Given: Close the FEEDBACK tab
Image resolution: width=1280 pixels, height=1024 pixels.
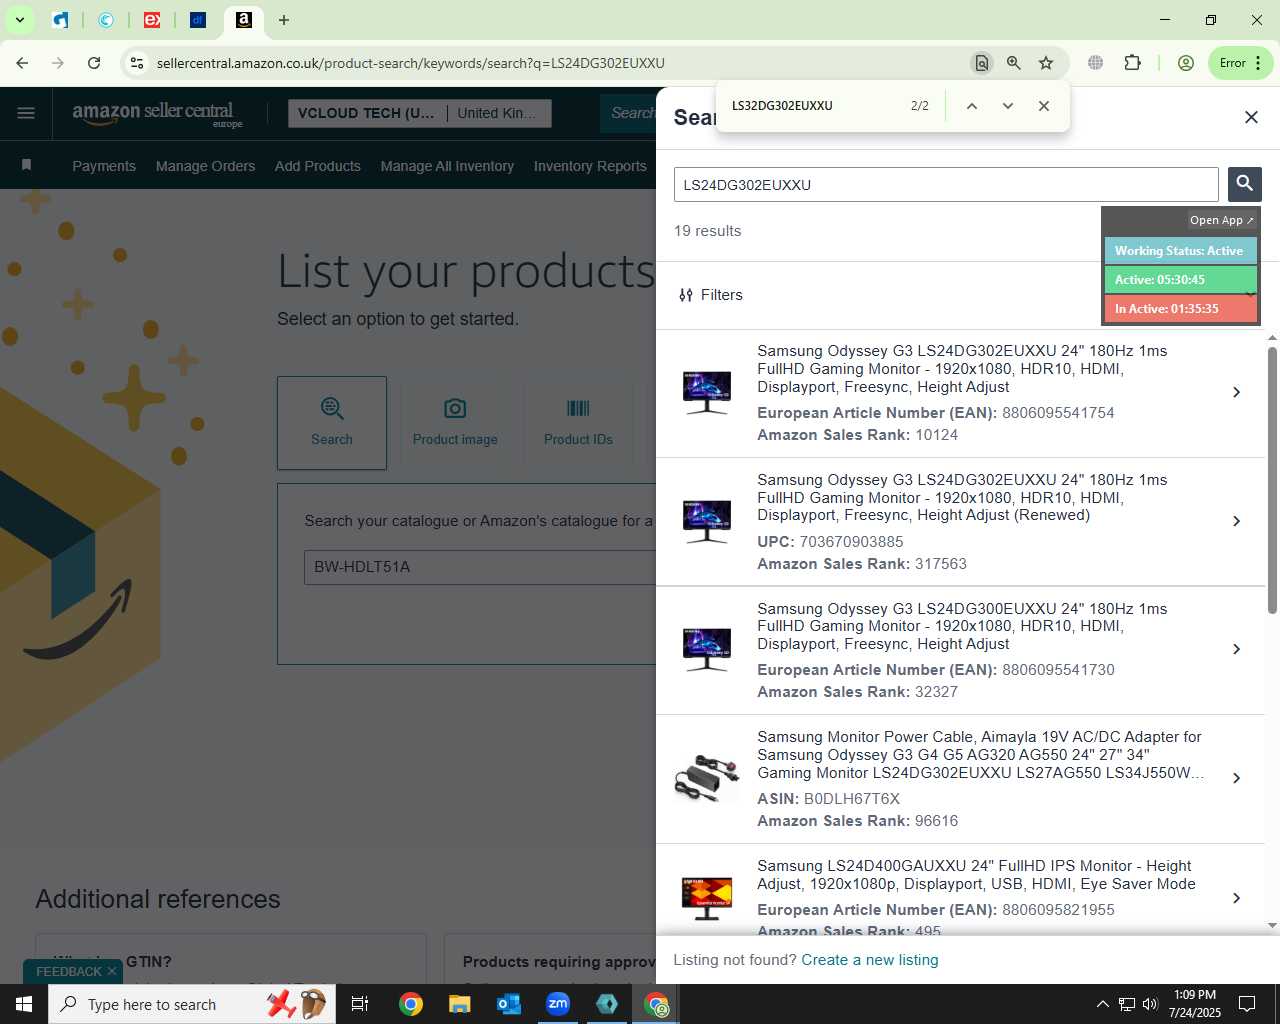Looking at the screenshot, I should pos(112,971).
